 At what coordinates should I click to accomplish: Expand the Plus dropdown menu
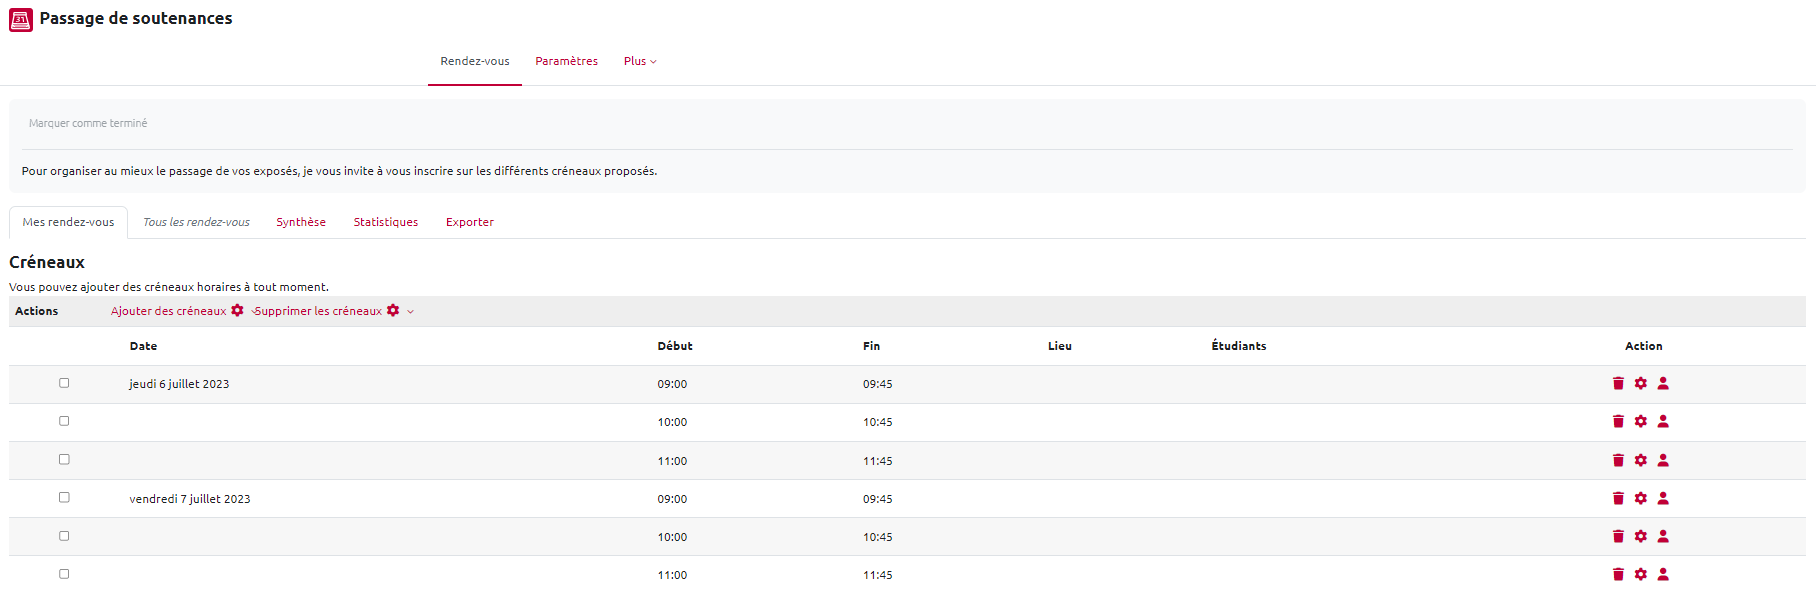pyautogui.click(x=640, y=61)
